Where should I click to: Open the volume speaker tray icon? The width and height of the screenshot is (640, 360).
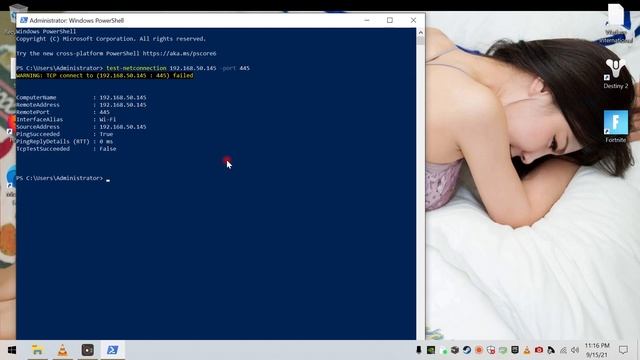pos(575,350)
